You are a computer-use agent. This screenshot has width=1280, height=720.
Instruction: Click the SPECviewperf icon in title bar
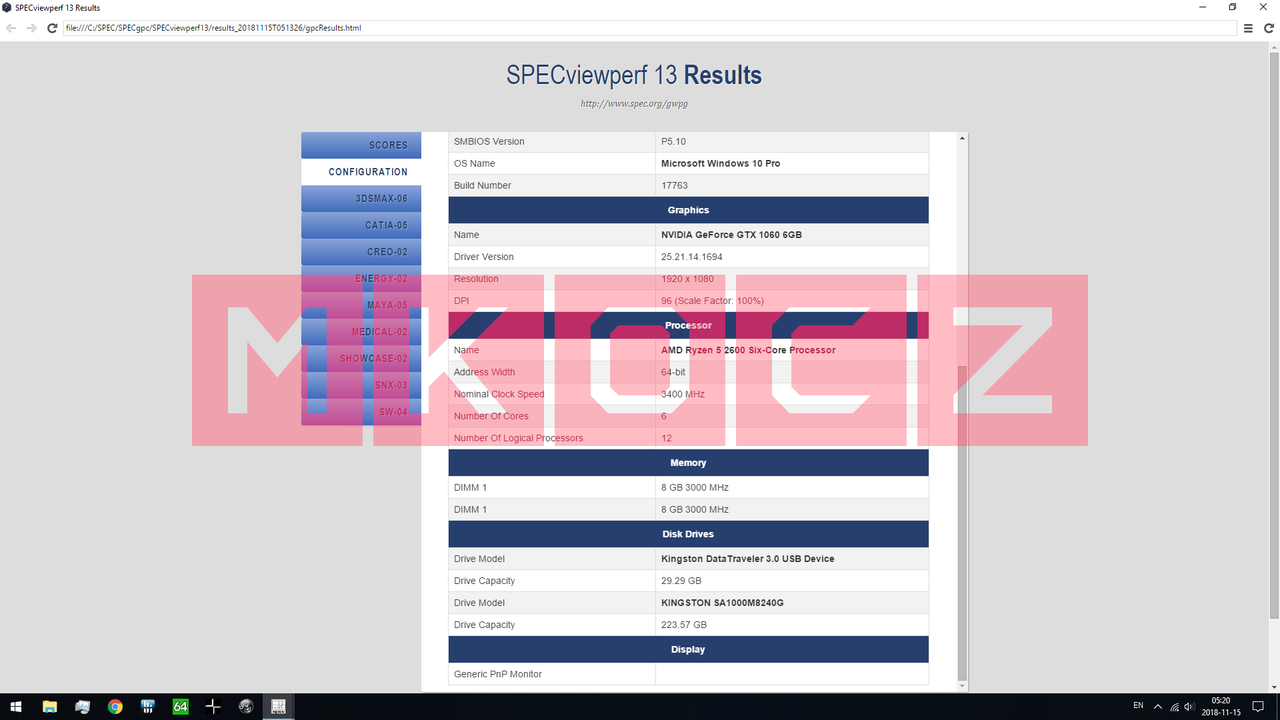(x=7, y=7)
